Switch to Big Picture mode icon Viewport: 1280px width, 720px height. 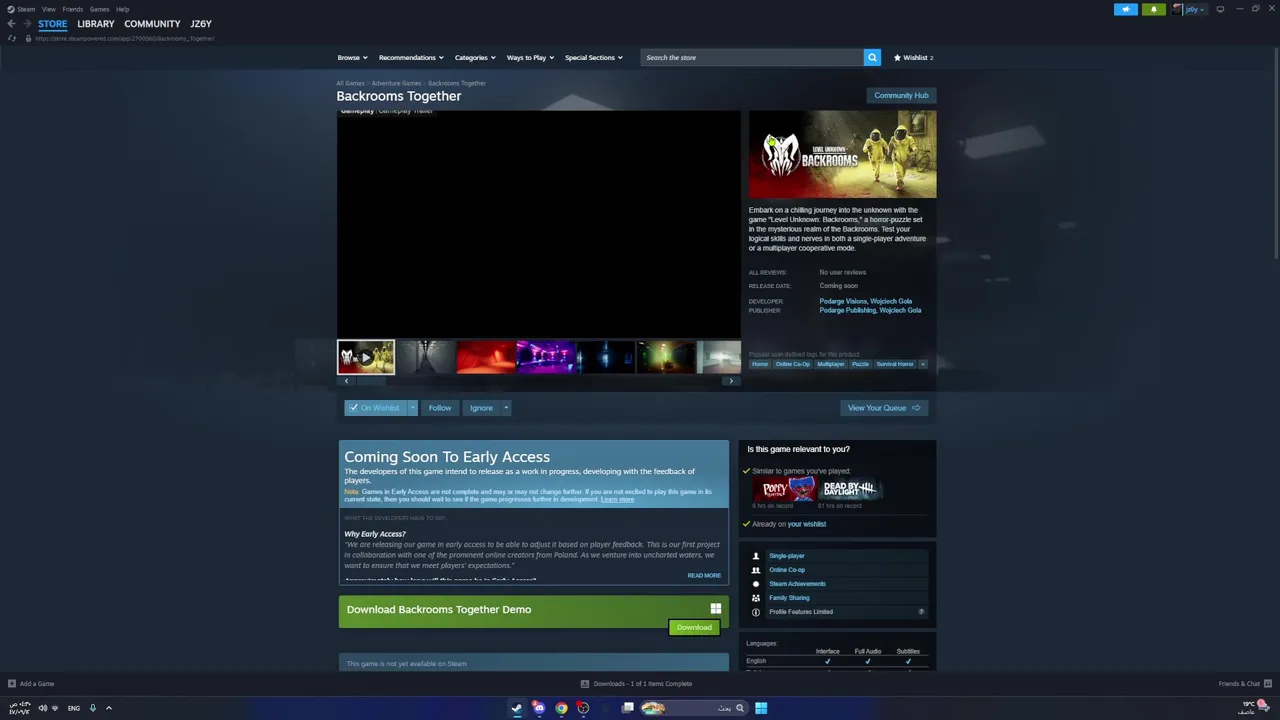click(1220, 9)
